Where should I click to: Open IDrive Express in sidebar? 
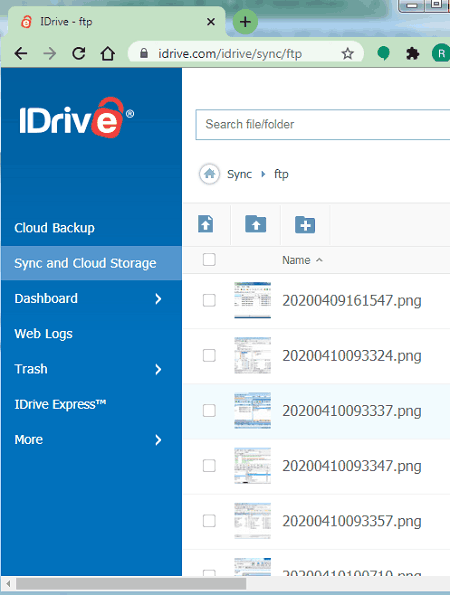point(60,405)
